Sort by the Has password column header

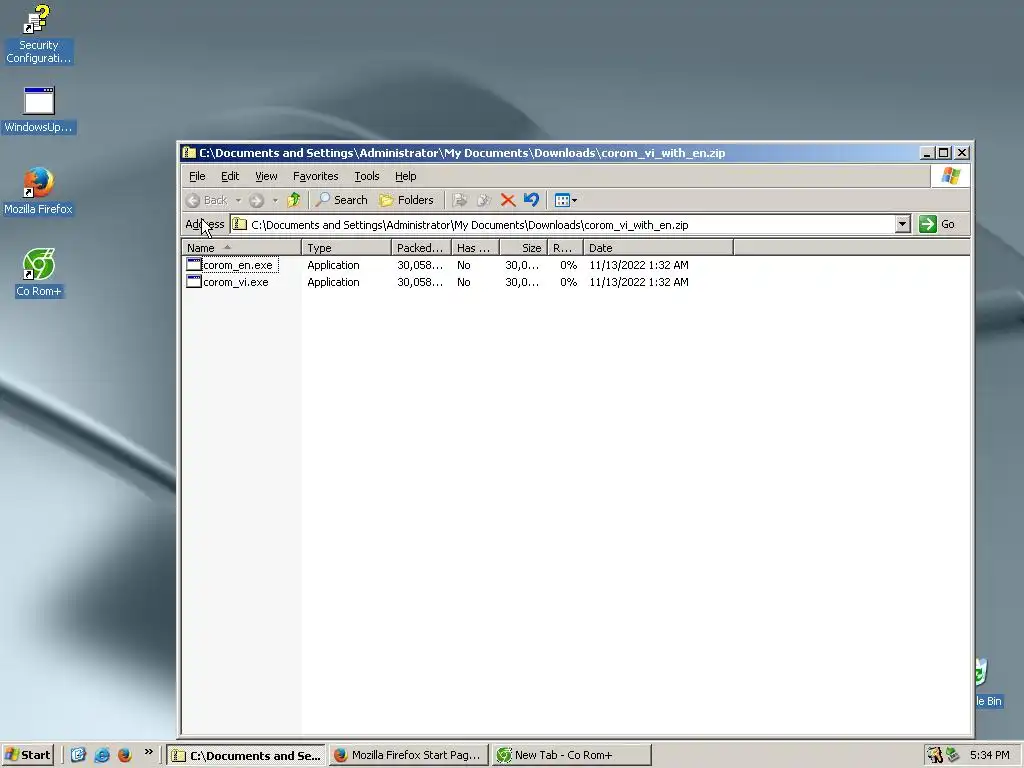475,248
